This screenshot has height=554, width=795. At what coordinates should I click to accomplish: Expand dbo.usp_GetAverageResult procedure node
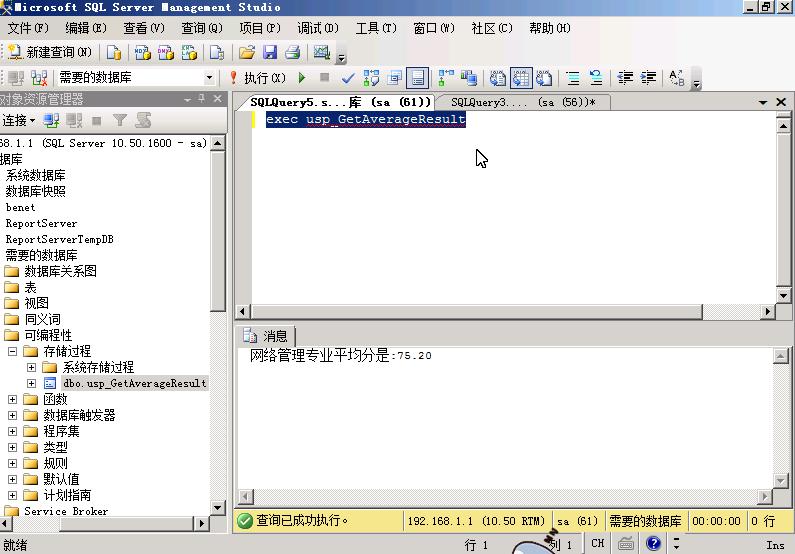coord(31,383)
